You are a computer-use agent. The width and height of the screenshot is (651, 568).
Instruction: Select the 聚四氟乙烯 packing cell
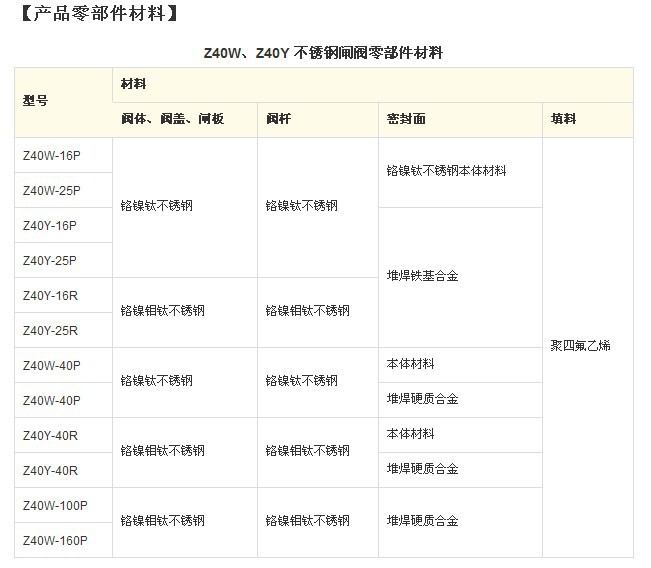(580, 346)
